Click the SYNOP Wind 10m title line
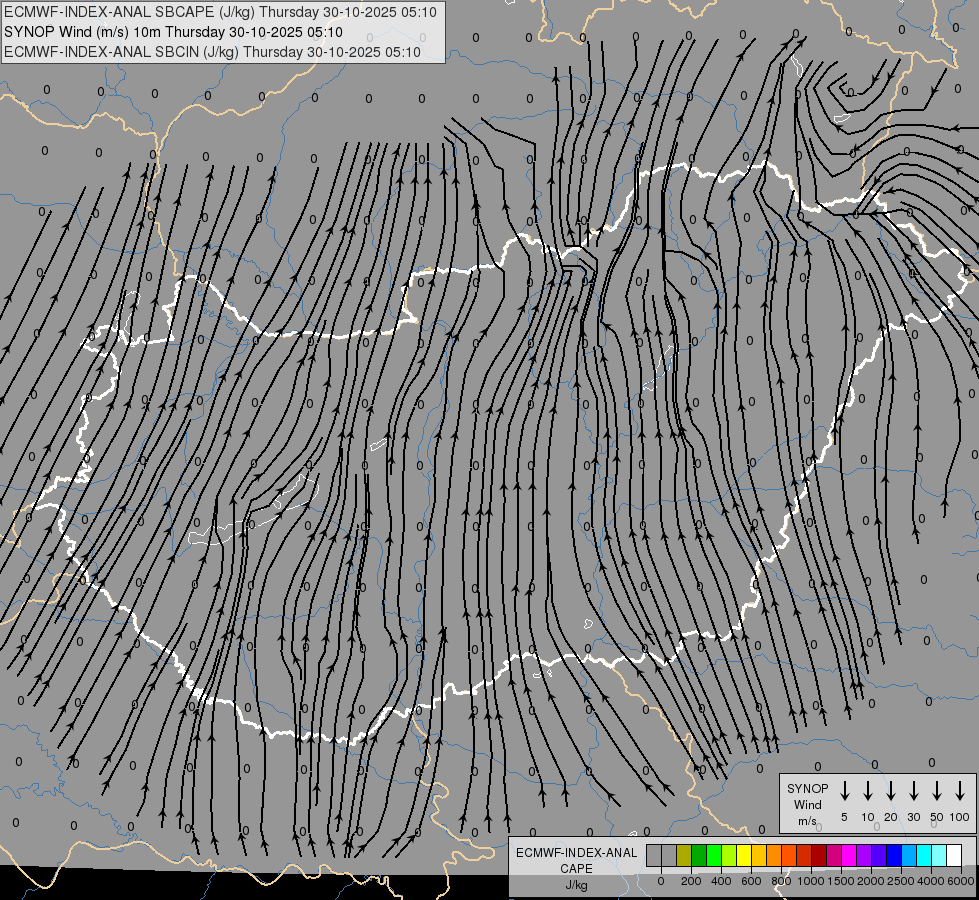Image resolution: width=979 pixels, height=900 pixels. pyautogui.click(x=173, y=32)
